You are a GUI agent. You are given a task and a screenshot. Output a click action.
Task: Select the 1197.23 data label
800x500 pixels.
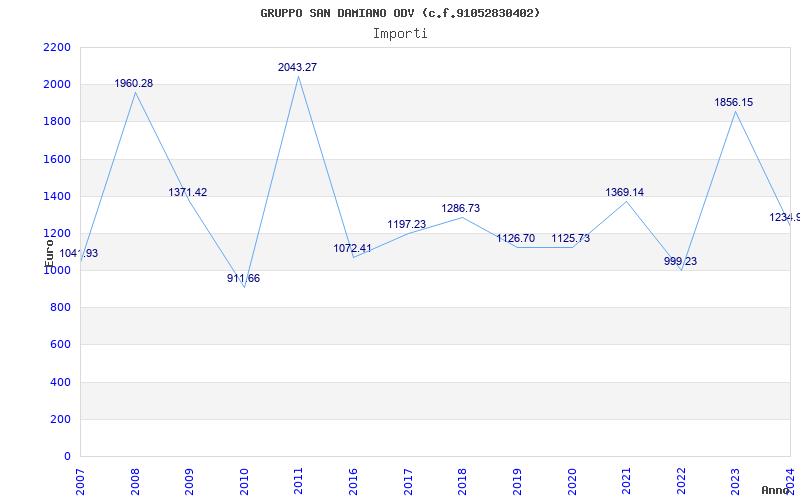[407, 224]
